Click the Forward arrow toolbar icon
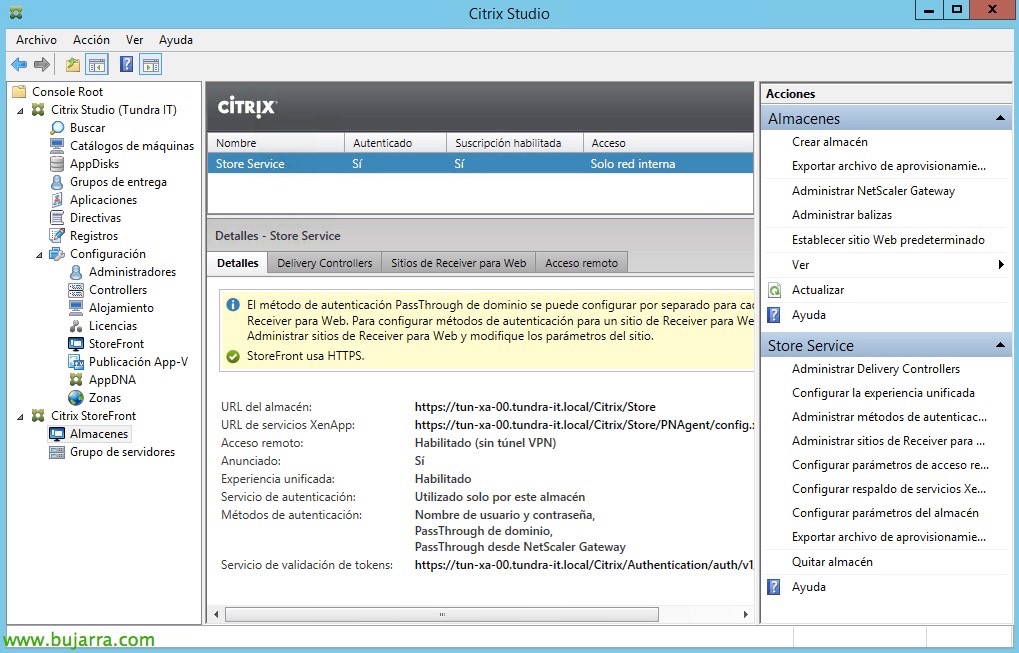 tap(42, 64)
